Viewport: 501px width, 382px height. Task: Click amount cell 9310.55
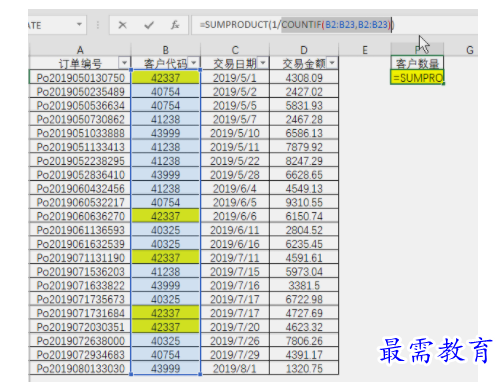coord(304,202)
